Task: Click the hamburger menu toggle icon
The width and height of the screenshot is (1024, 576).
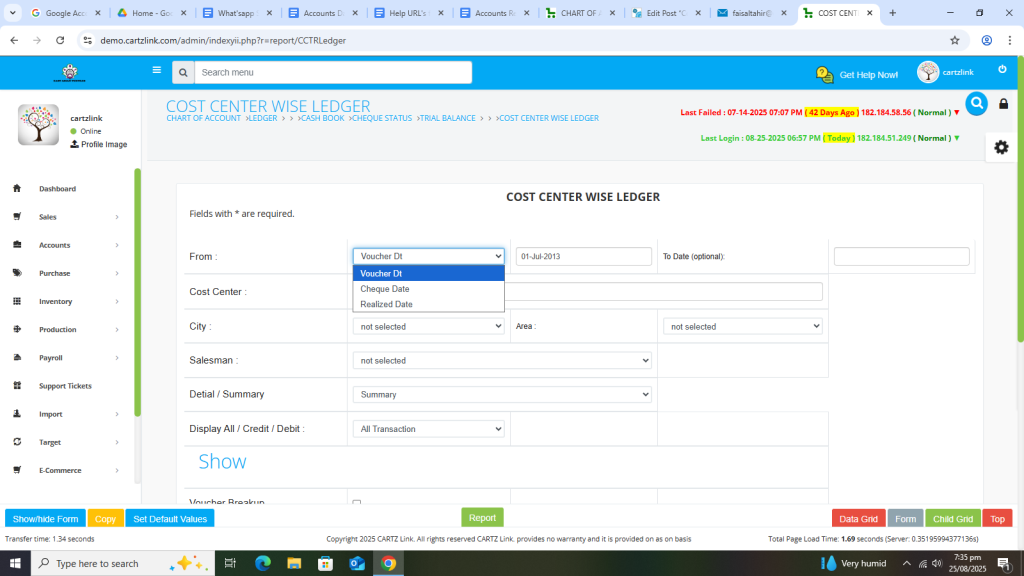Action: [156, 71]
